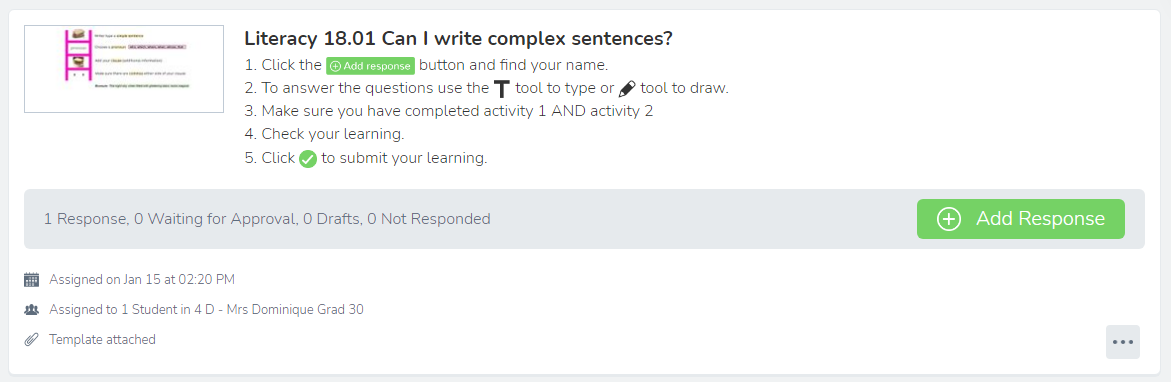Select the 0 Not Responded status text
This screenshot has height=382, width=1171.
tap(429, 219)
